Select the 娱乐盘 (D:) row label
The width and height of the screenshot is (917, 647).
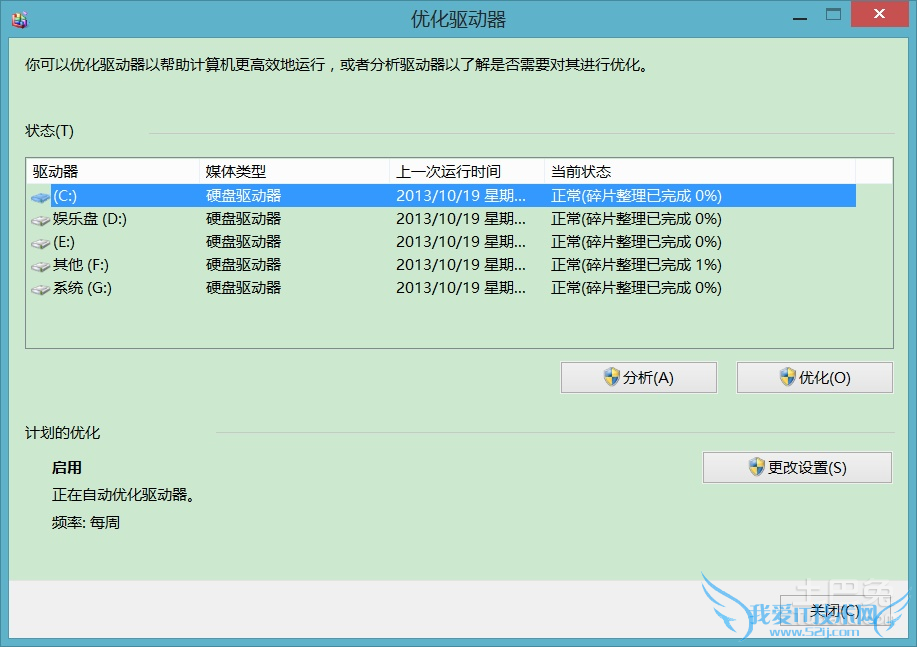[89, 219]
